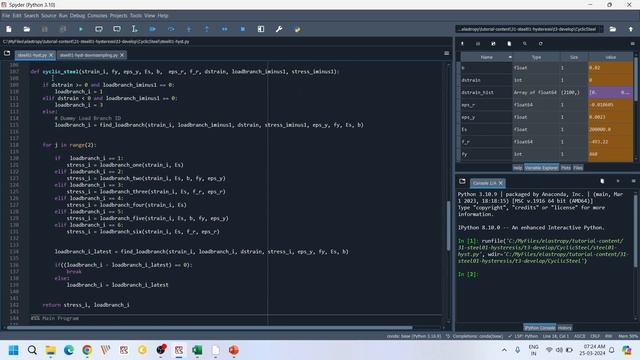
Task: Open the editor pane options menu
Action: tap(447, 53)
